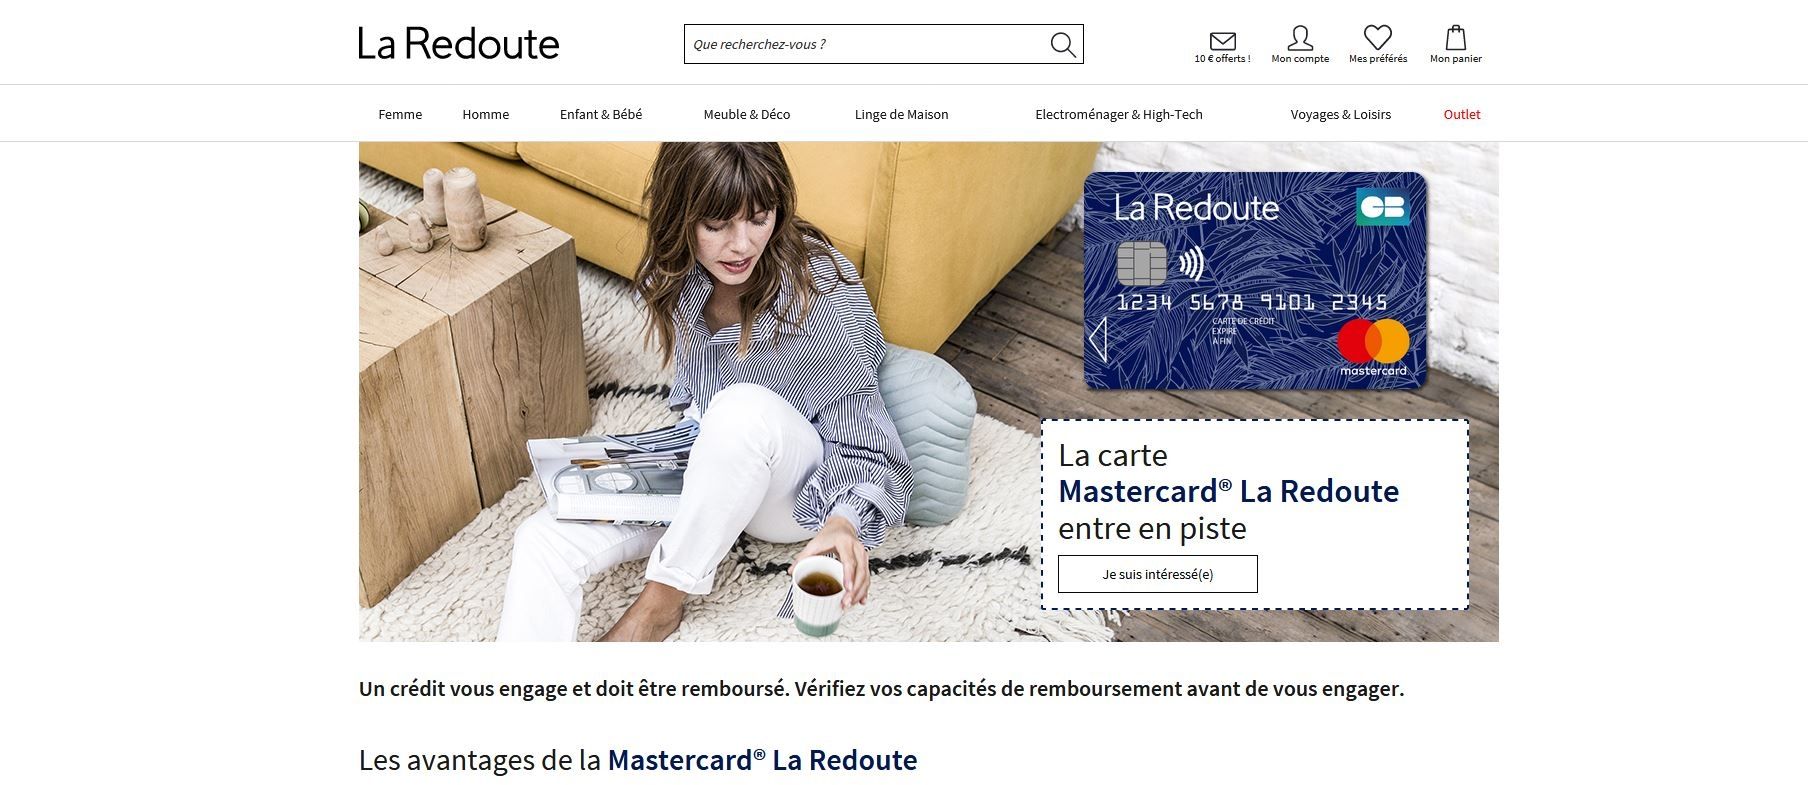
Task: Go to Voyages & Loisirs section
Action: [x=1341, y=114]
